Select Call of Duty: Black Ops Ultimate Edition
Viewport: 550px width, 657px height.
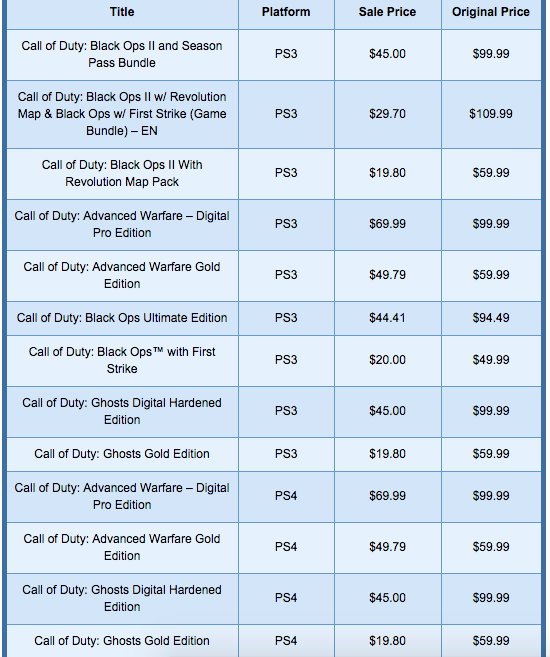tap(122, 318)
